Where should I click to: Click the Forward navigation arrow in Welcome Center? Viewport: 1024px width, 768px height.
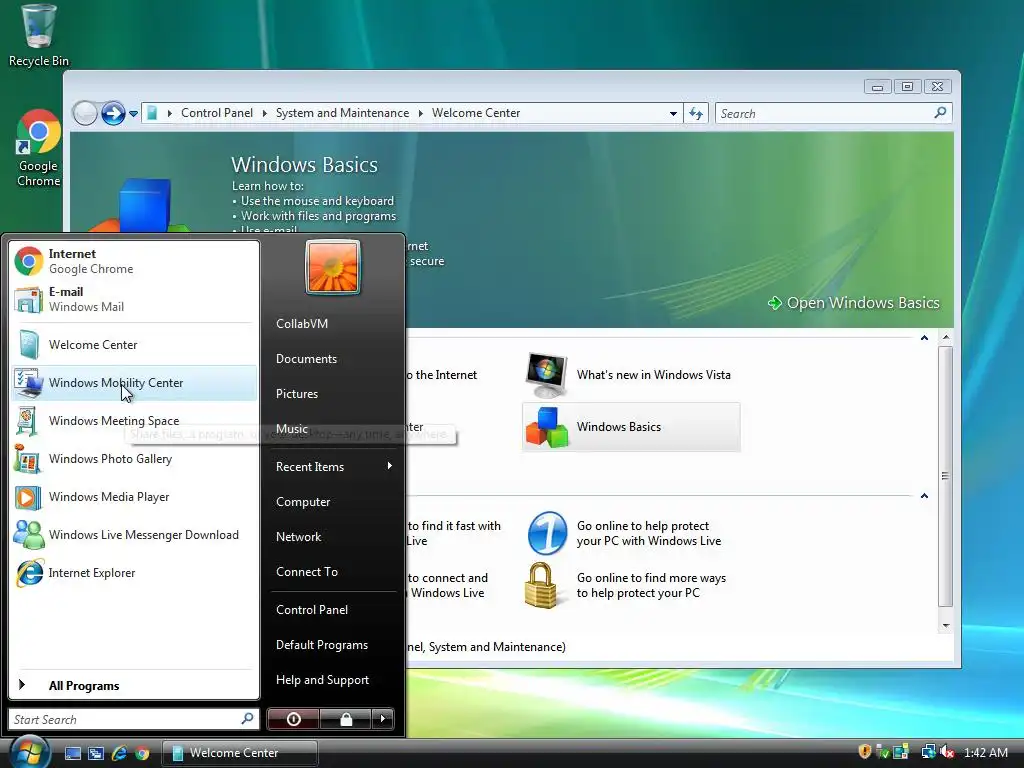coord(113,114)
